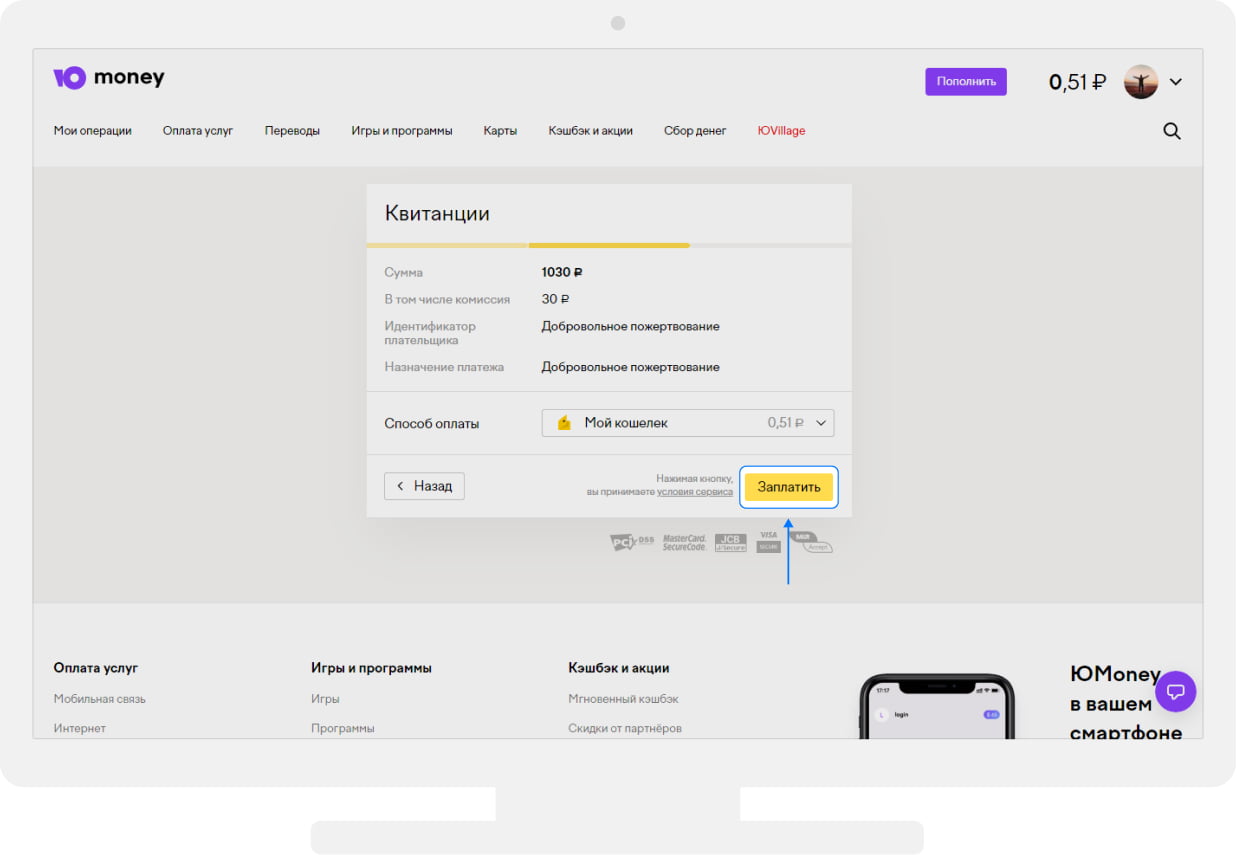Click the JCB J/Secure badge
Image resolution: width=1237 pixels, height=855 pixels.
(x=730, y=542)
